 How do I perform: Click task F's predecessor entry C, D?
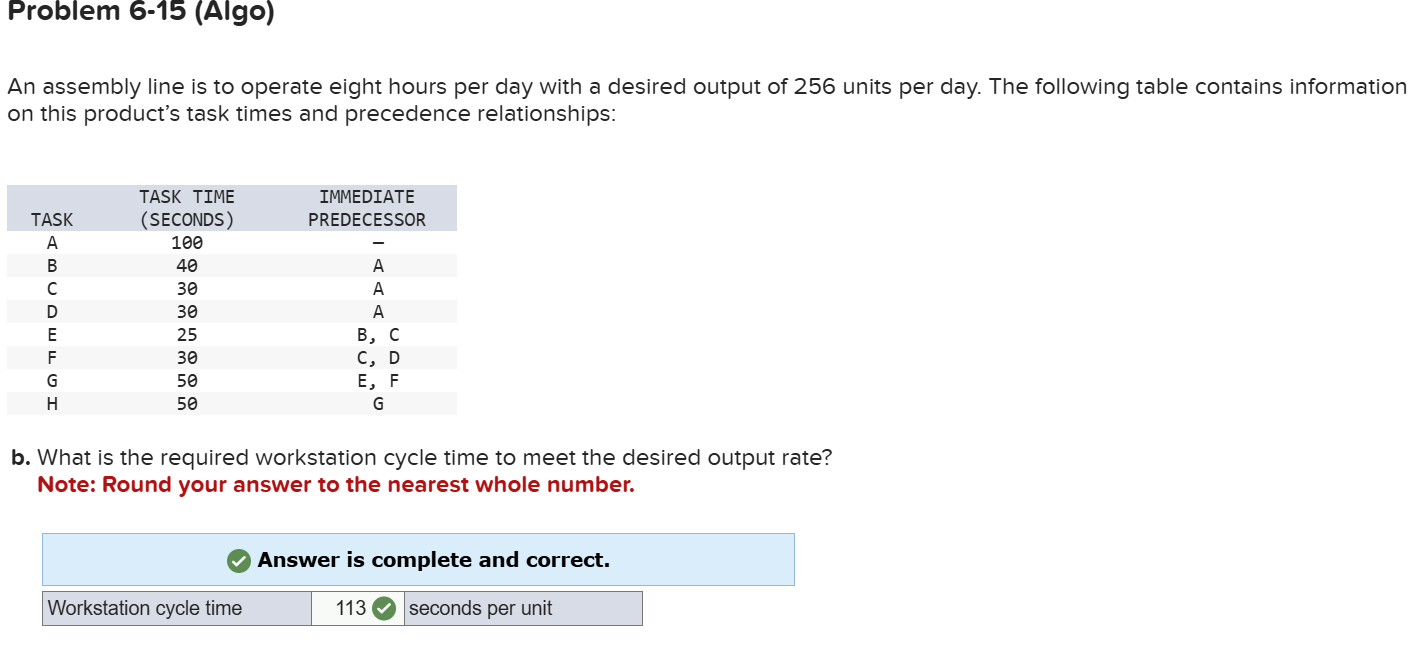point(377,357)
